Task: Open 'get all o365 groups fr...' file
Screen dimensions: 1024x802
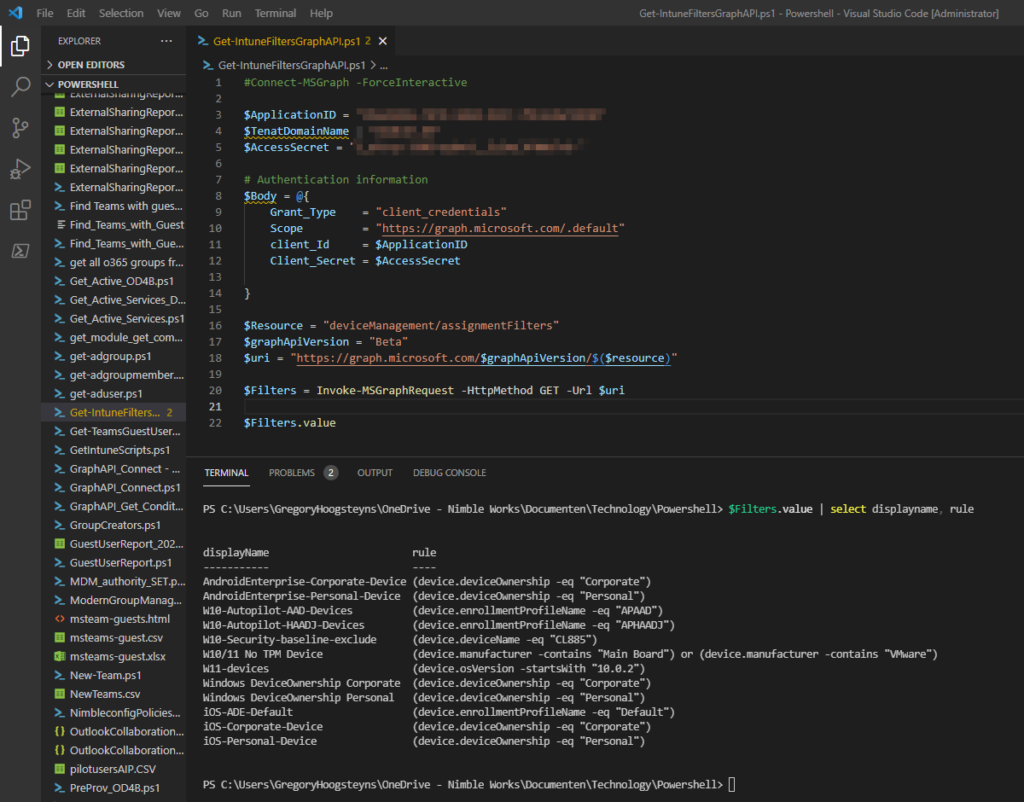Action: [114, 262]
